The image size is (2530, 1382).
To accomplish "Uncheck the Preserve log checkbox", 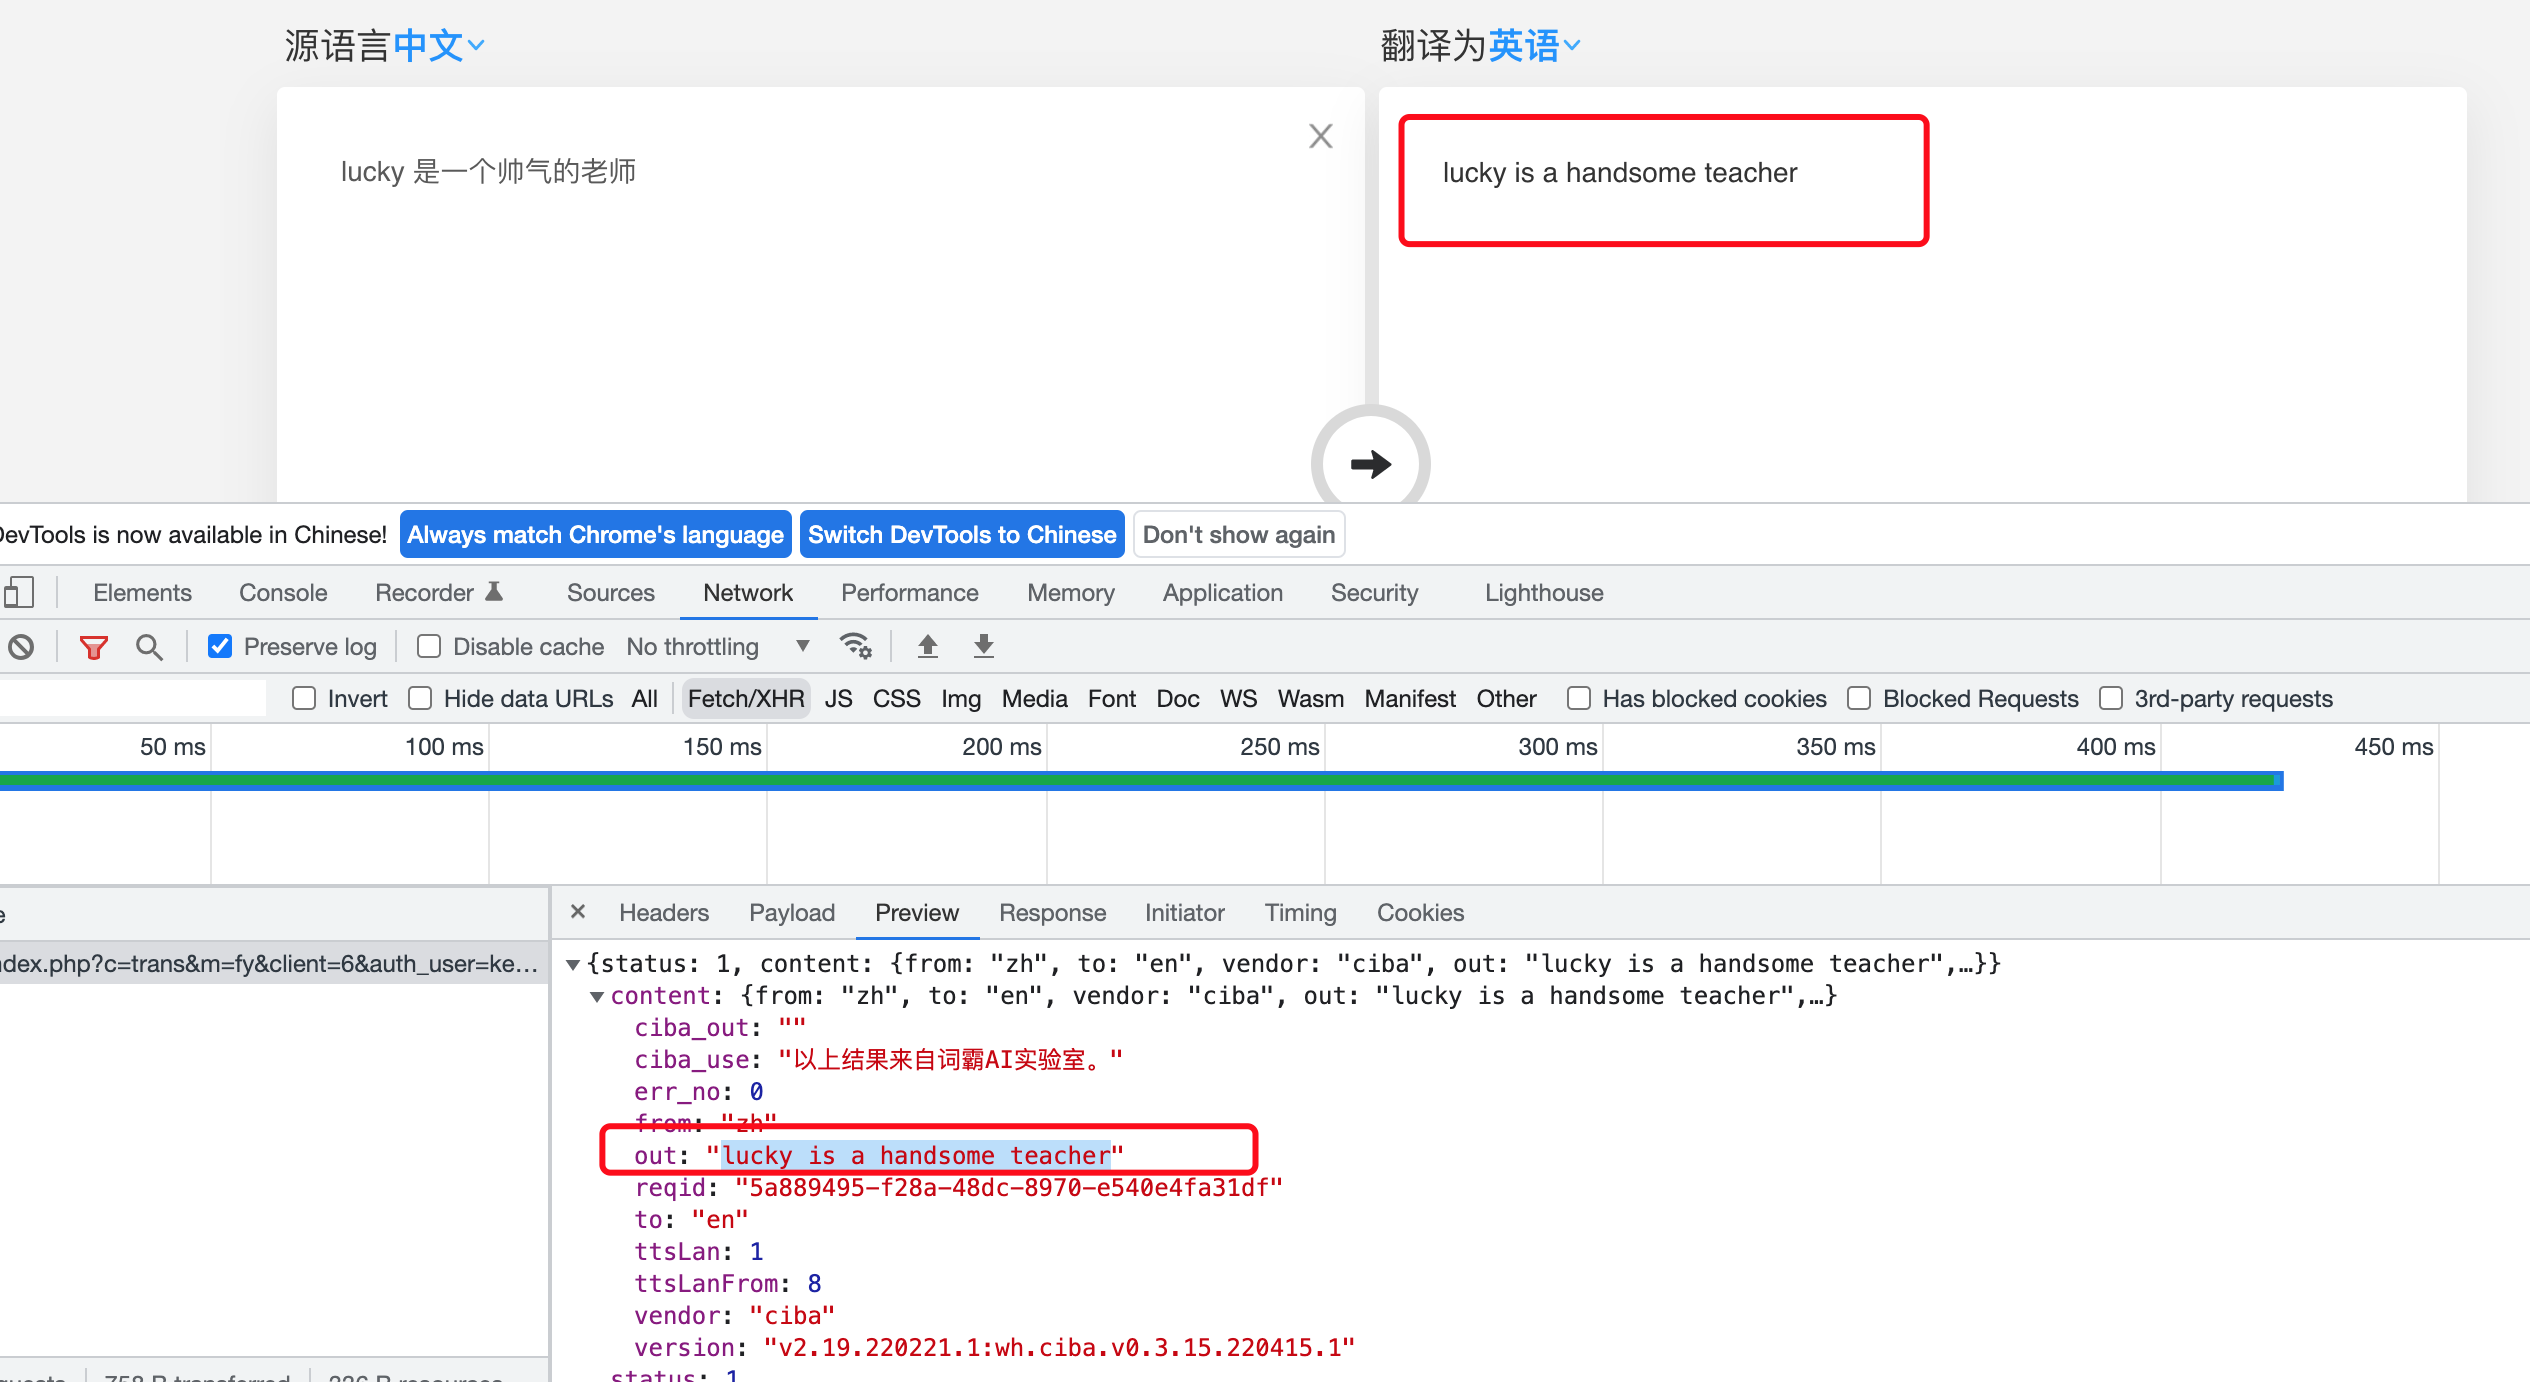I will [x=220, y=647].
